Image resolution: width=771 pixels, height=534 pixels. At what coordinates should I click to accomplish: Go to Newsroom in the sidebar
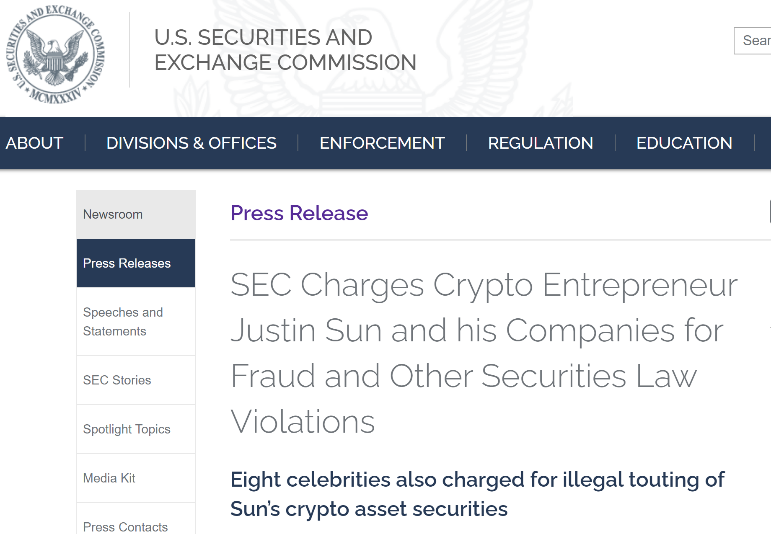point(113,214)
